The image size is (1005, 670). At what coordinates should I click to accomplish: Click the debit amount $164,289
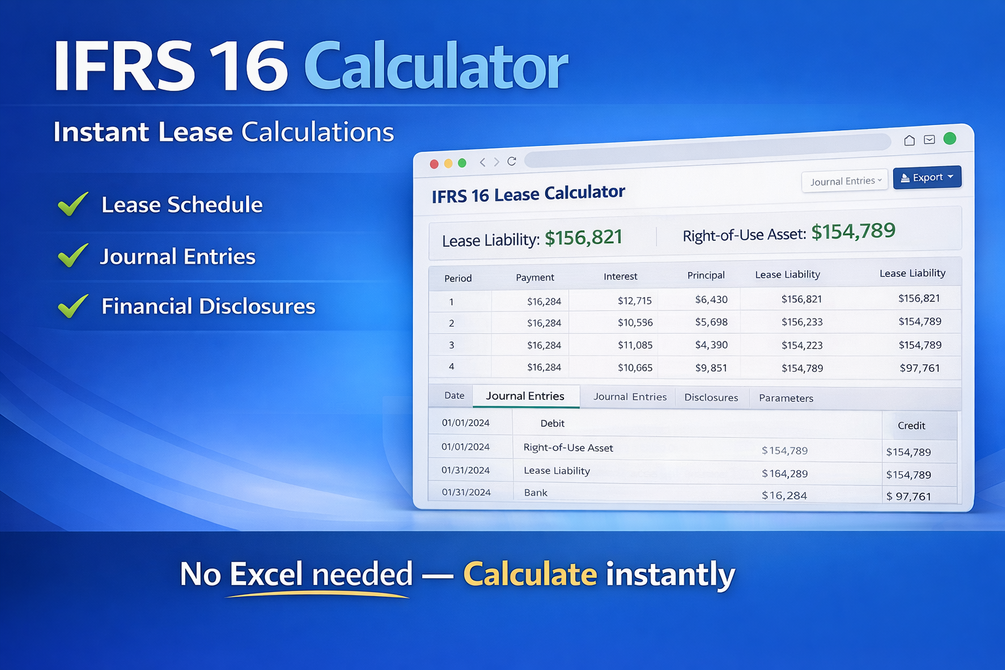coord(785,474)
